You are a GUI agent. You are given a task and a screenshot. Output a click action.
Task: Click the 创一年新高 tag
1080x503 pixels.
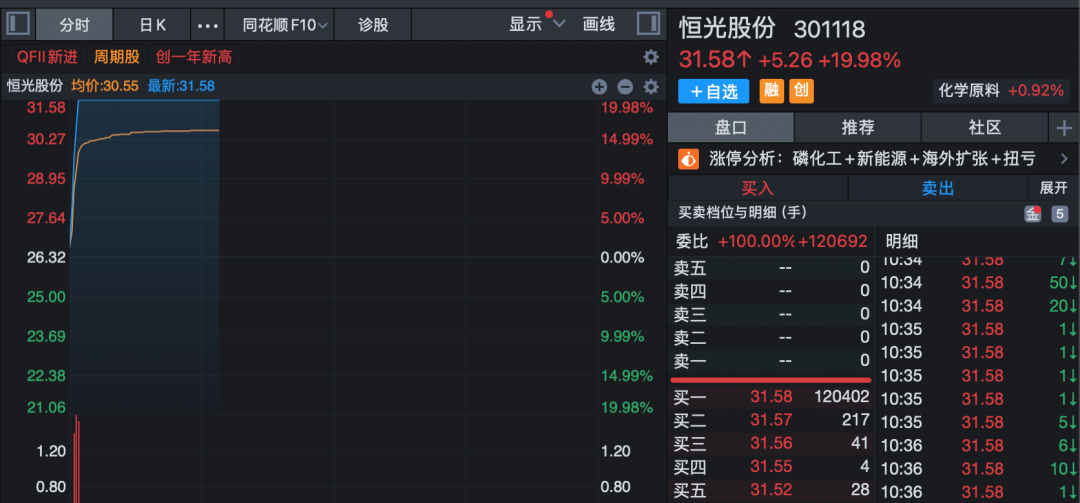[193, 57]
